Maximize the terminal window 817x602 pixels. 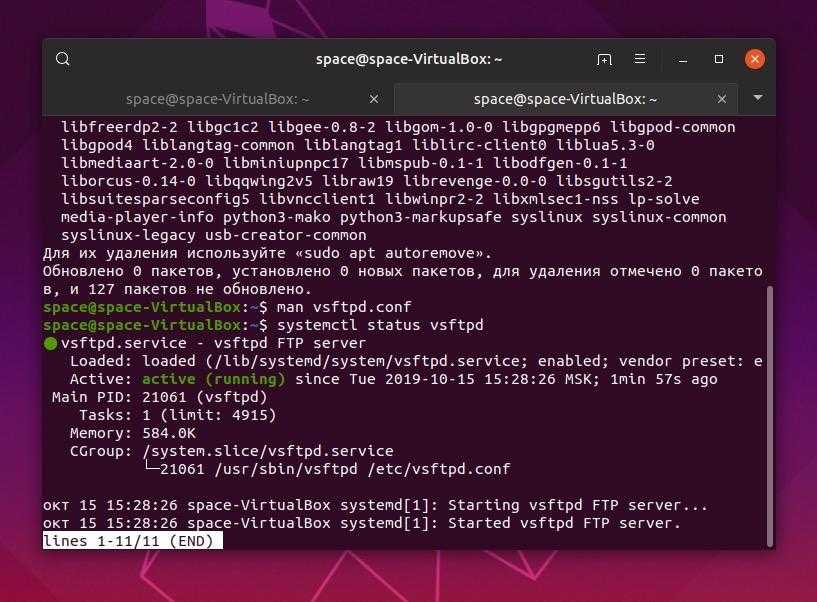click(718, 59)
